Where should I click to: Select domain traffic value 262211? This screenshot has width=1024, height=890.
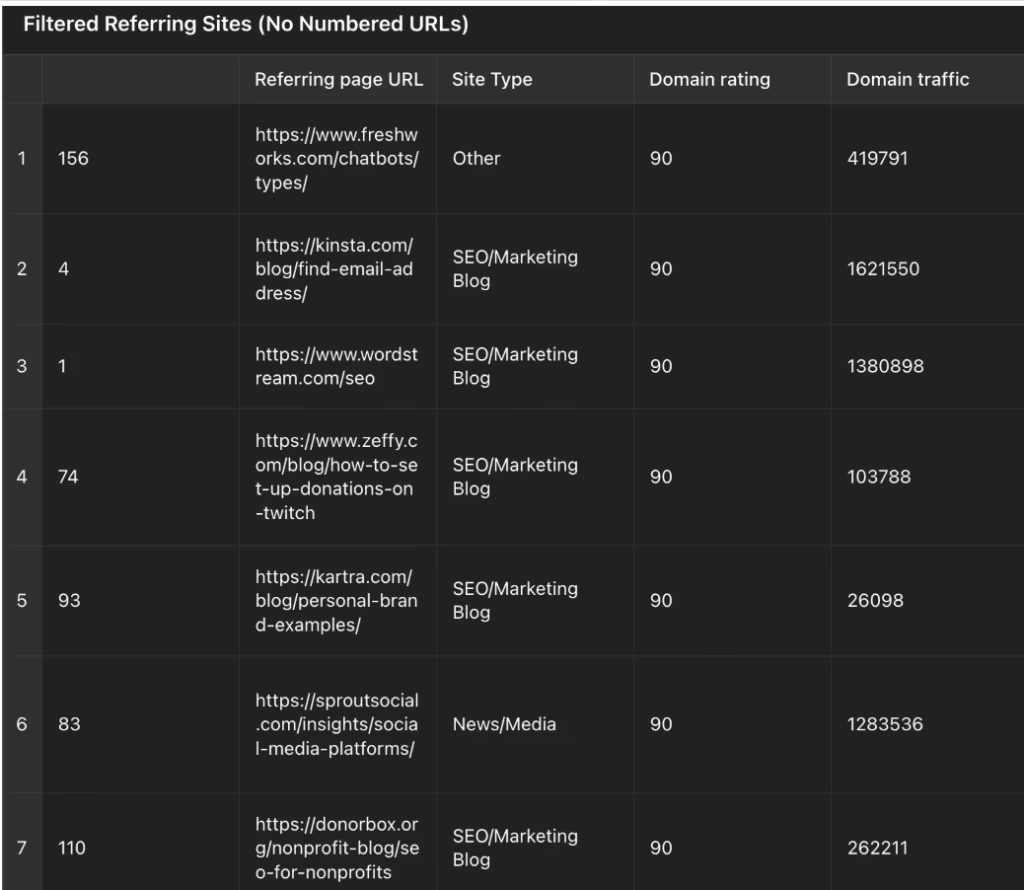[877, 848]
